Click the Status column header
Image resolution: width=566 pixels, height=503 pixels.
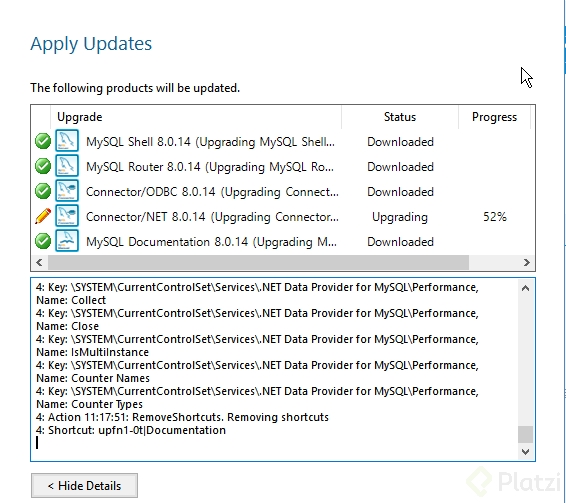click(x=400, y=117)
